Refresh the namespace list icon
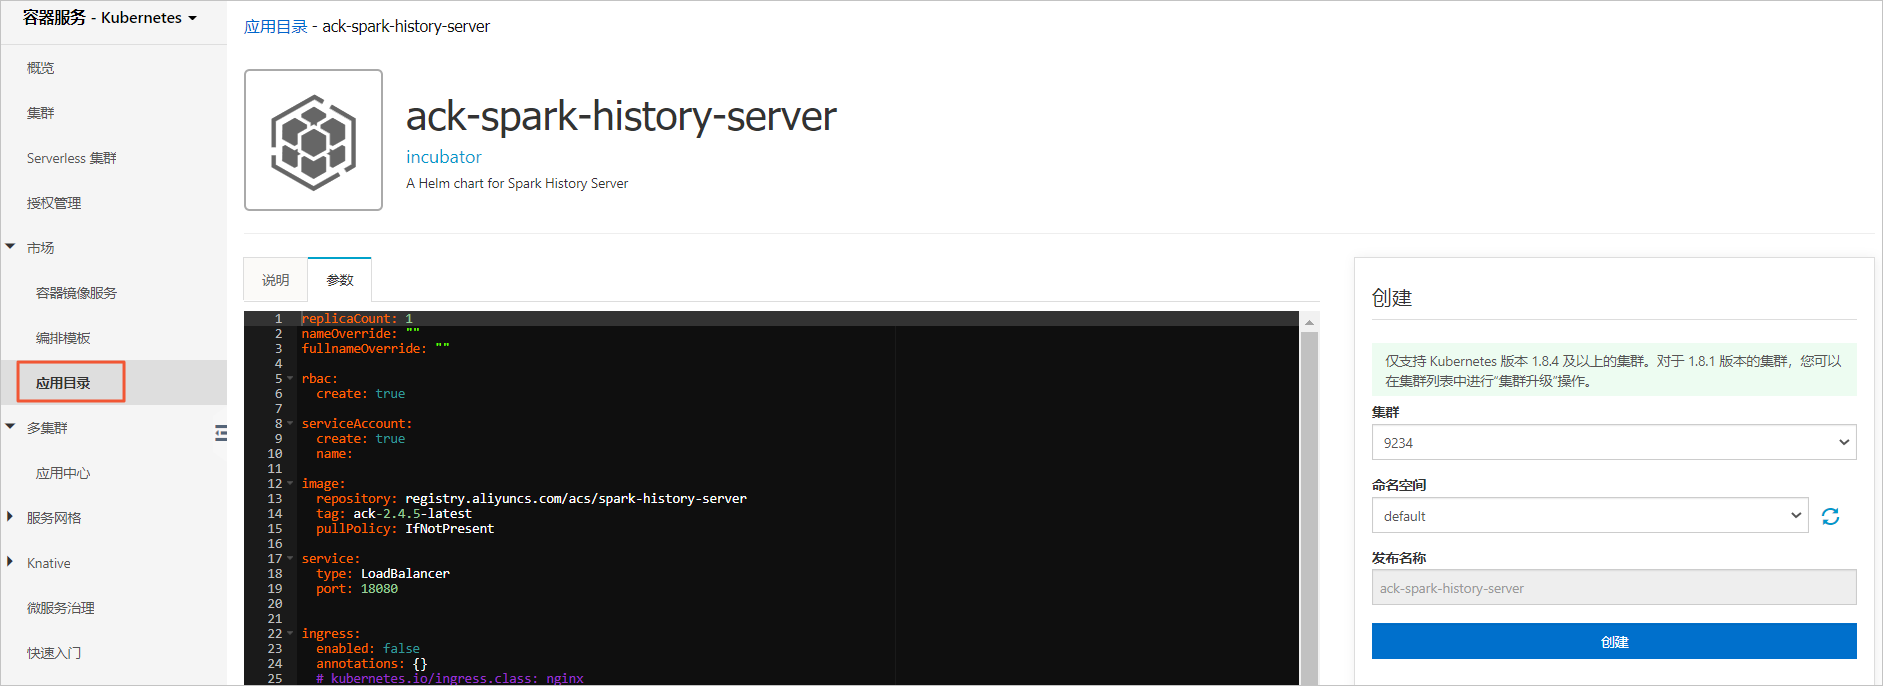This screenshot has width=1883, height=686. point(1830,516)
